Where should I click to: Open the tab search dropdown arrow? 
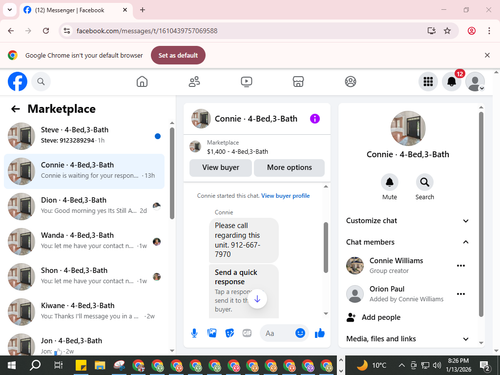click(x=10, y=10)
